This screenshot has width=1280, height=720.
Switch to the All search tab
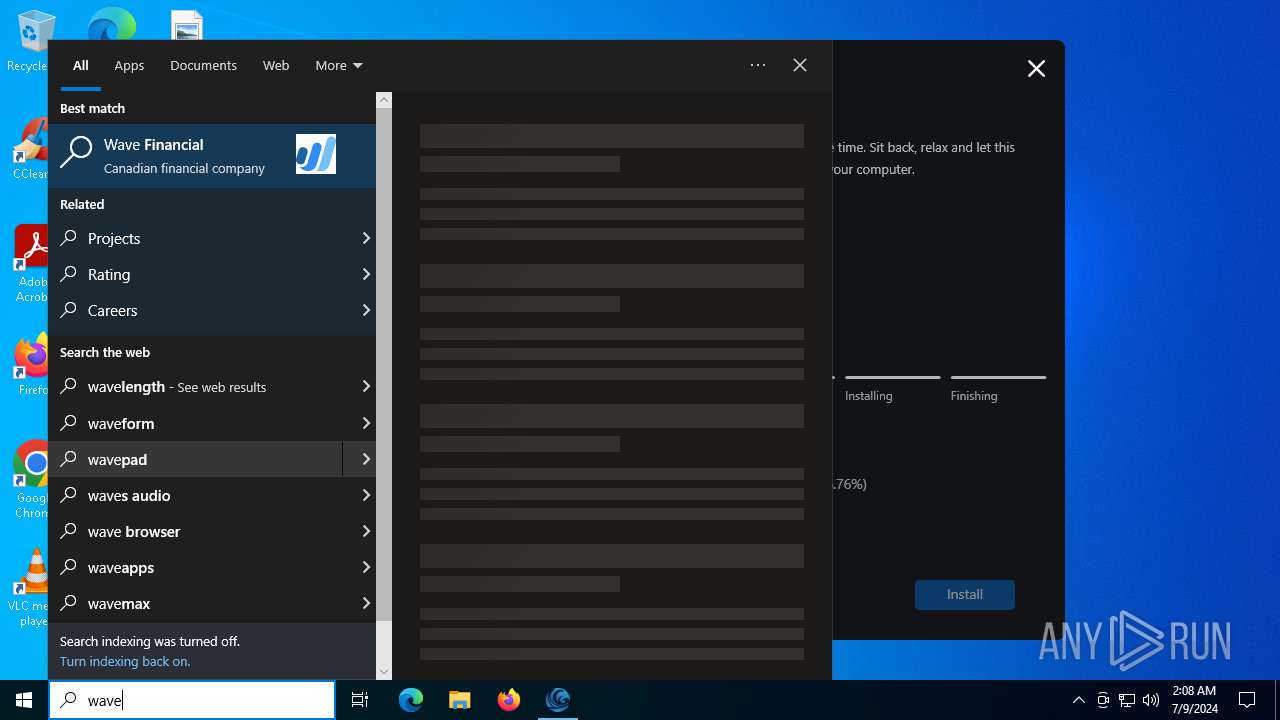pyautogui.click(x=81, y=65)
